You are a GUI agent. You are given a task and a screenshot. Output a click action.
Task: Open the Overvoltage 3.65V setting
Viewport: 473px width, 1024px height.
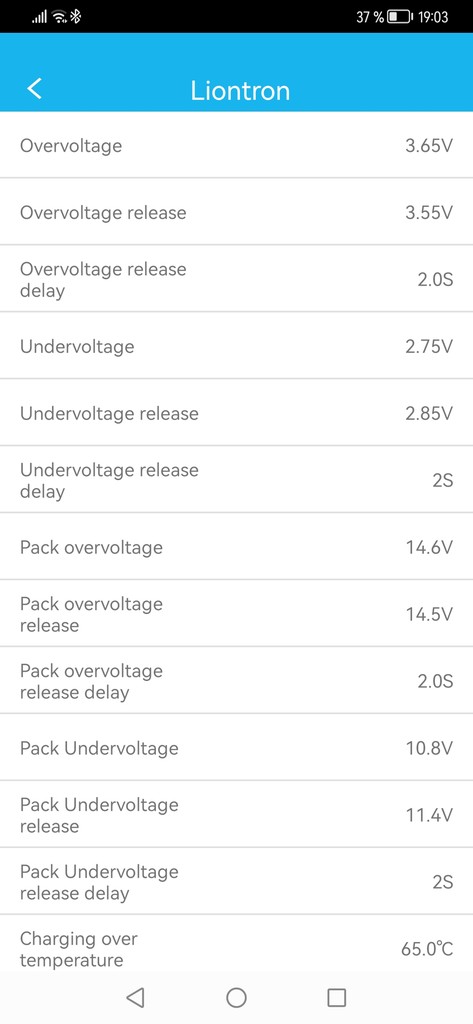(x=236, y=145)
